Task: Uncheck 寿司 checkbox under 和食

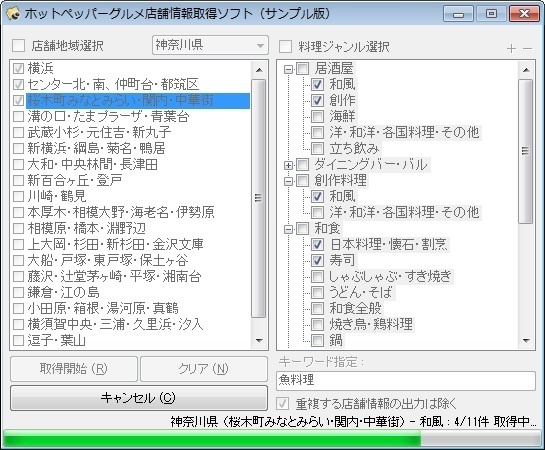Action: pyautogui.click(x=317, y=260)
